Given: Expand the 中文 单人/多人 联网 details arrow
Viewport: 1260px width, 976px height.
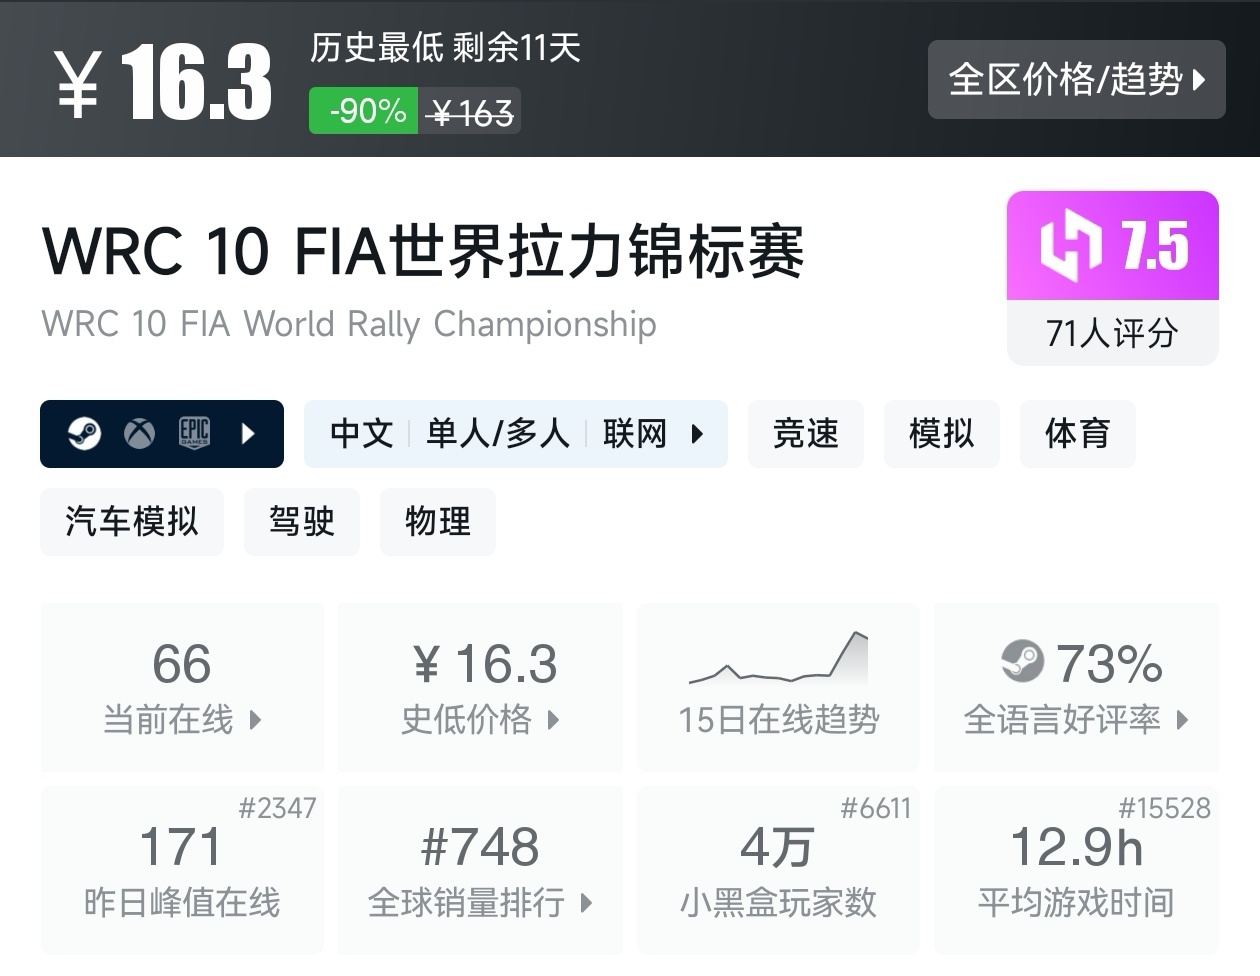Looking at the screenshot, I should [x=697, y=434].
